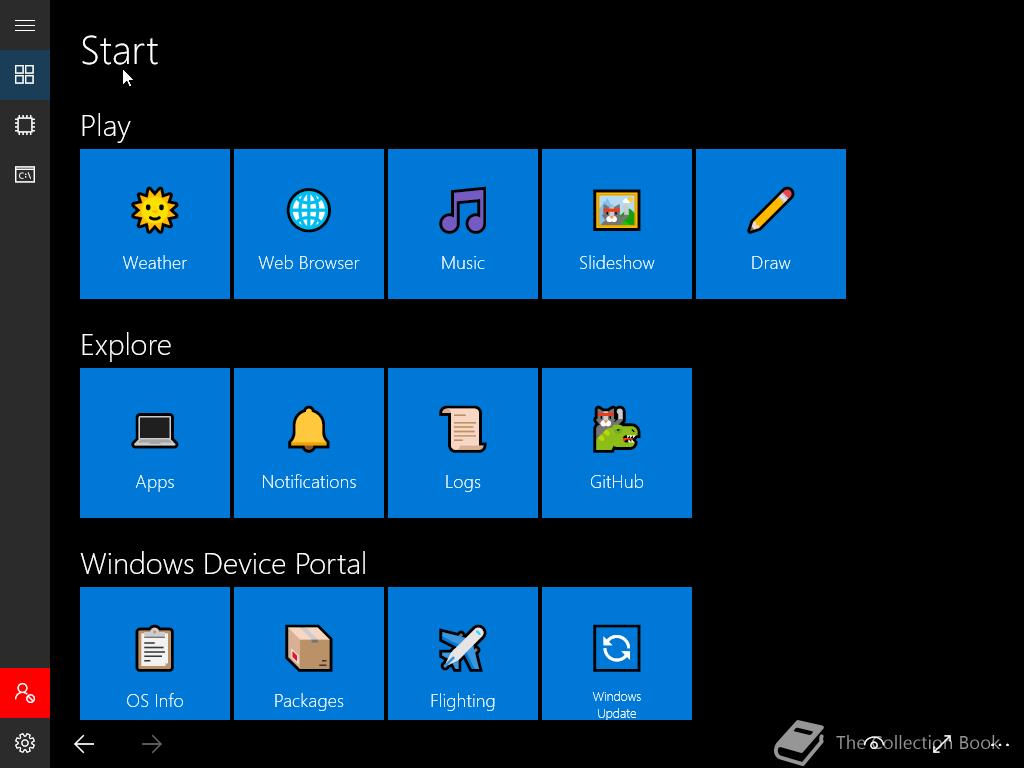Launch the Weather tile

tap(155, 224)
